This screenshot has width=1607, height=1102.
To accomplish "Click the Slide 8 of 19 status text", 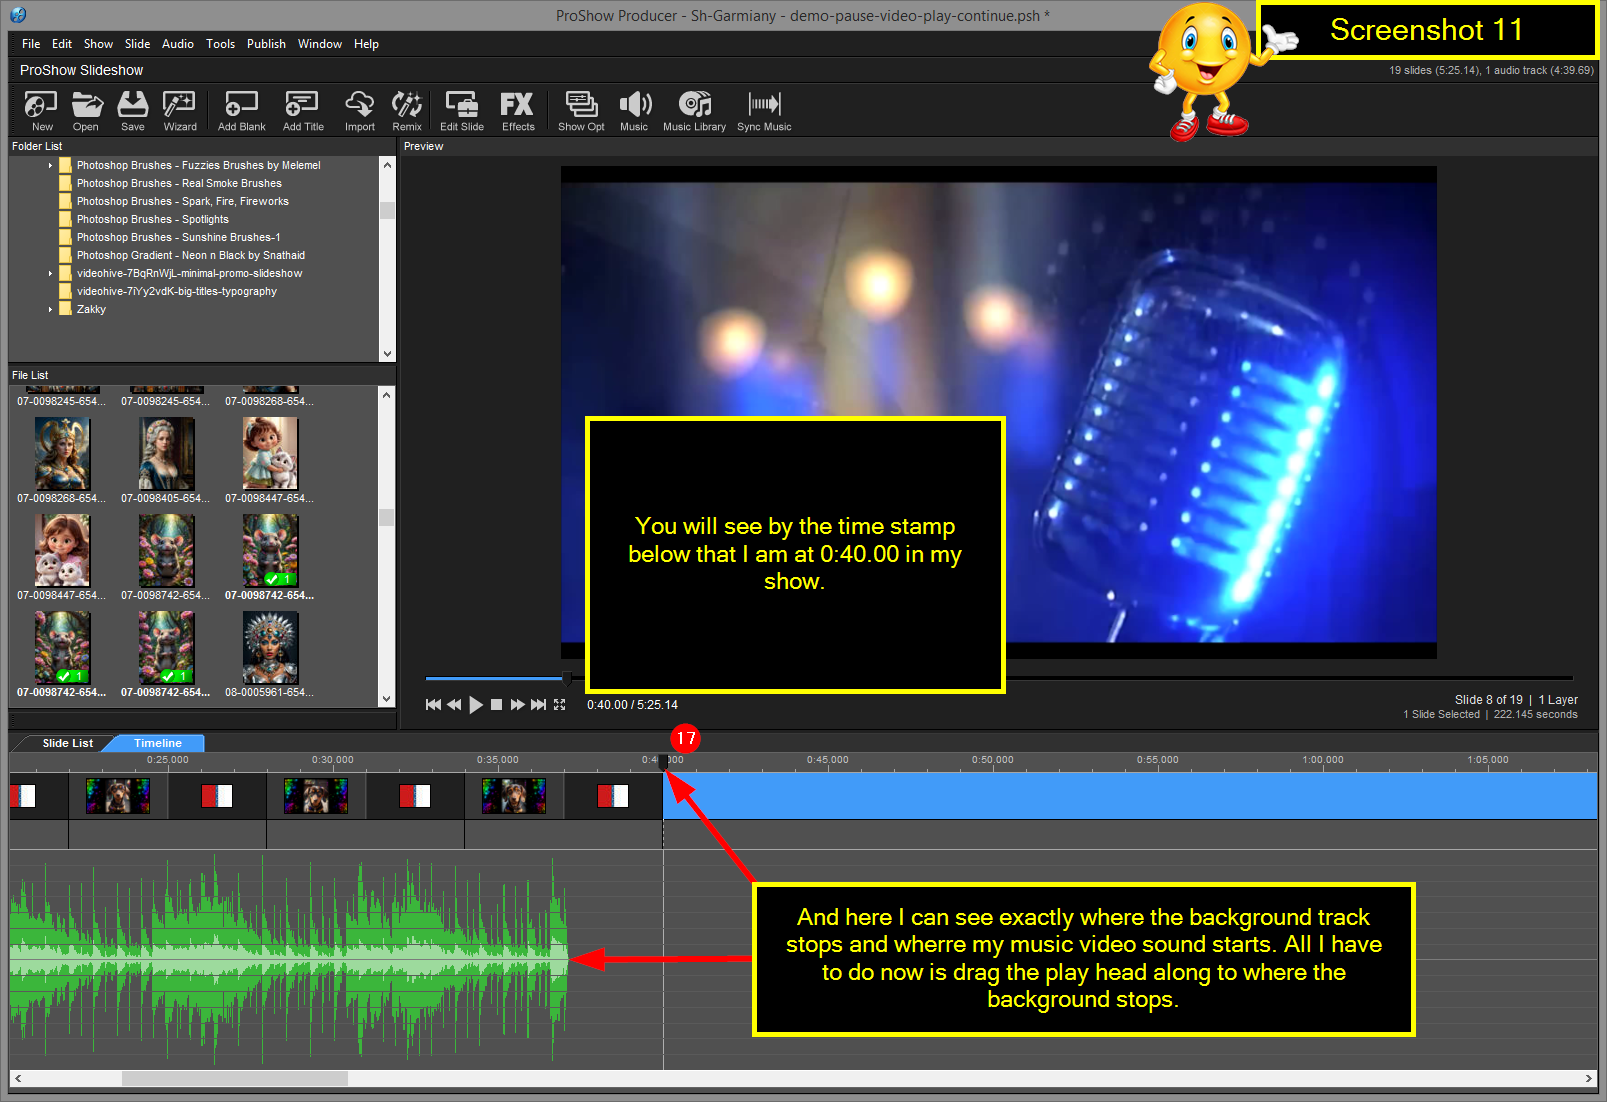I will 1488,700.
